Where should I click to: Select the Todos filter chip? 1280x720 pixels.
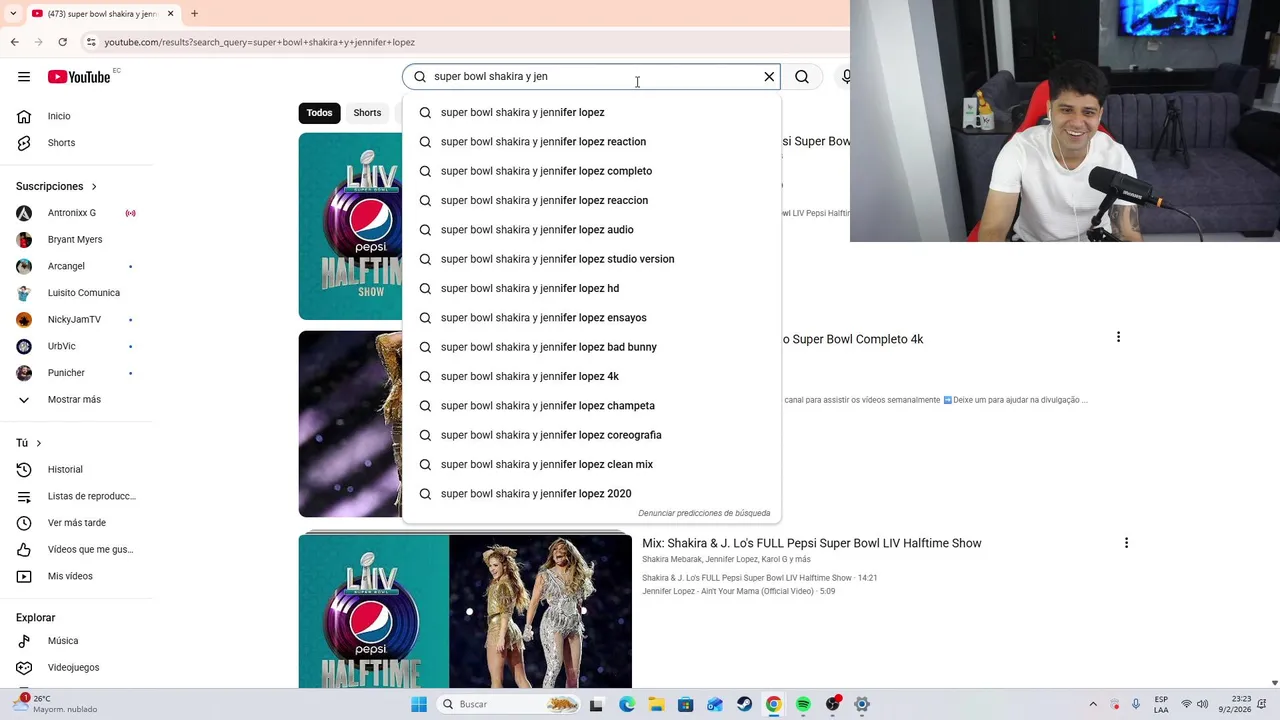tap(319, 113)
